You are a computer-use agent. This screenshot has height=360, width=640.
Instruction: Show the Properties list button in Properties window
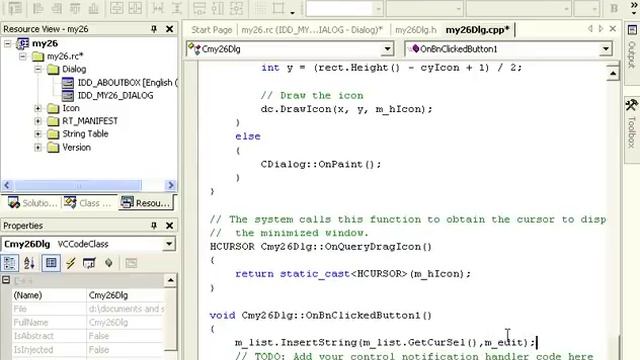(x=51, y=263)
